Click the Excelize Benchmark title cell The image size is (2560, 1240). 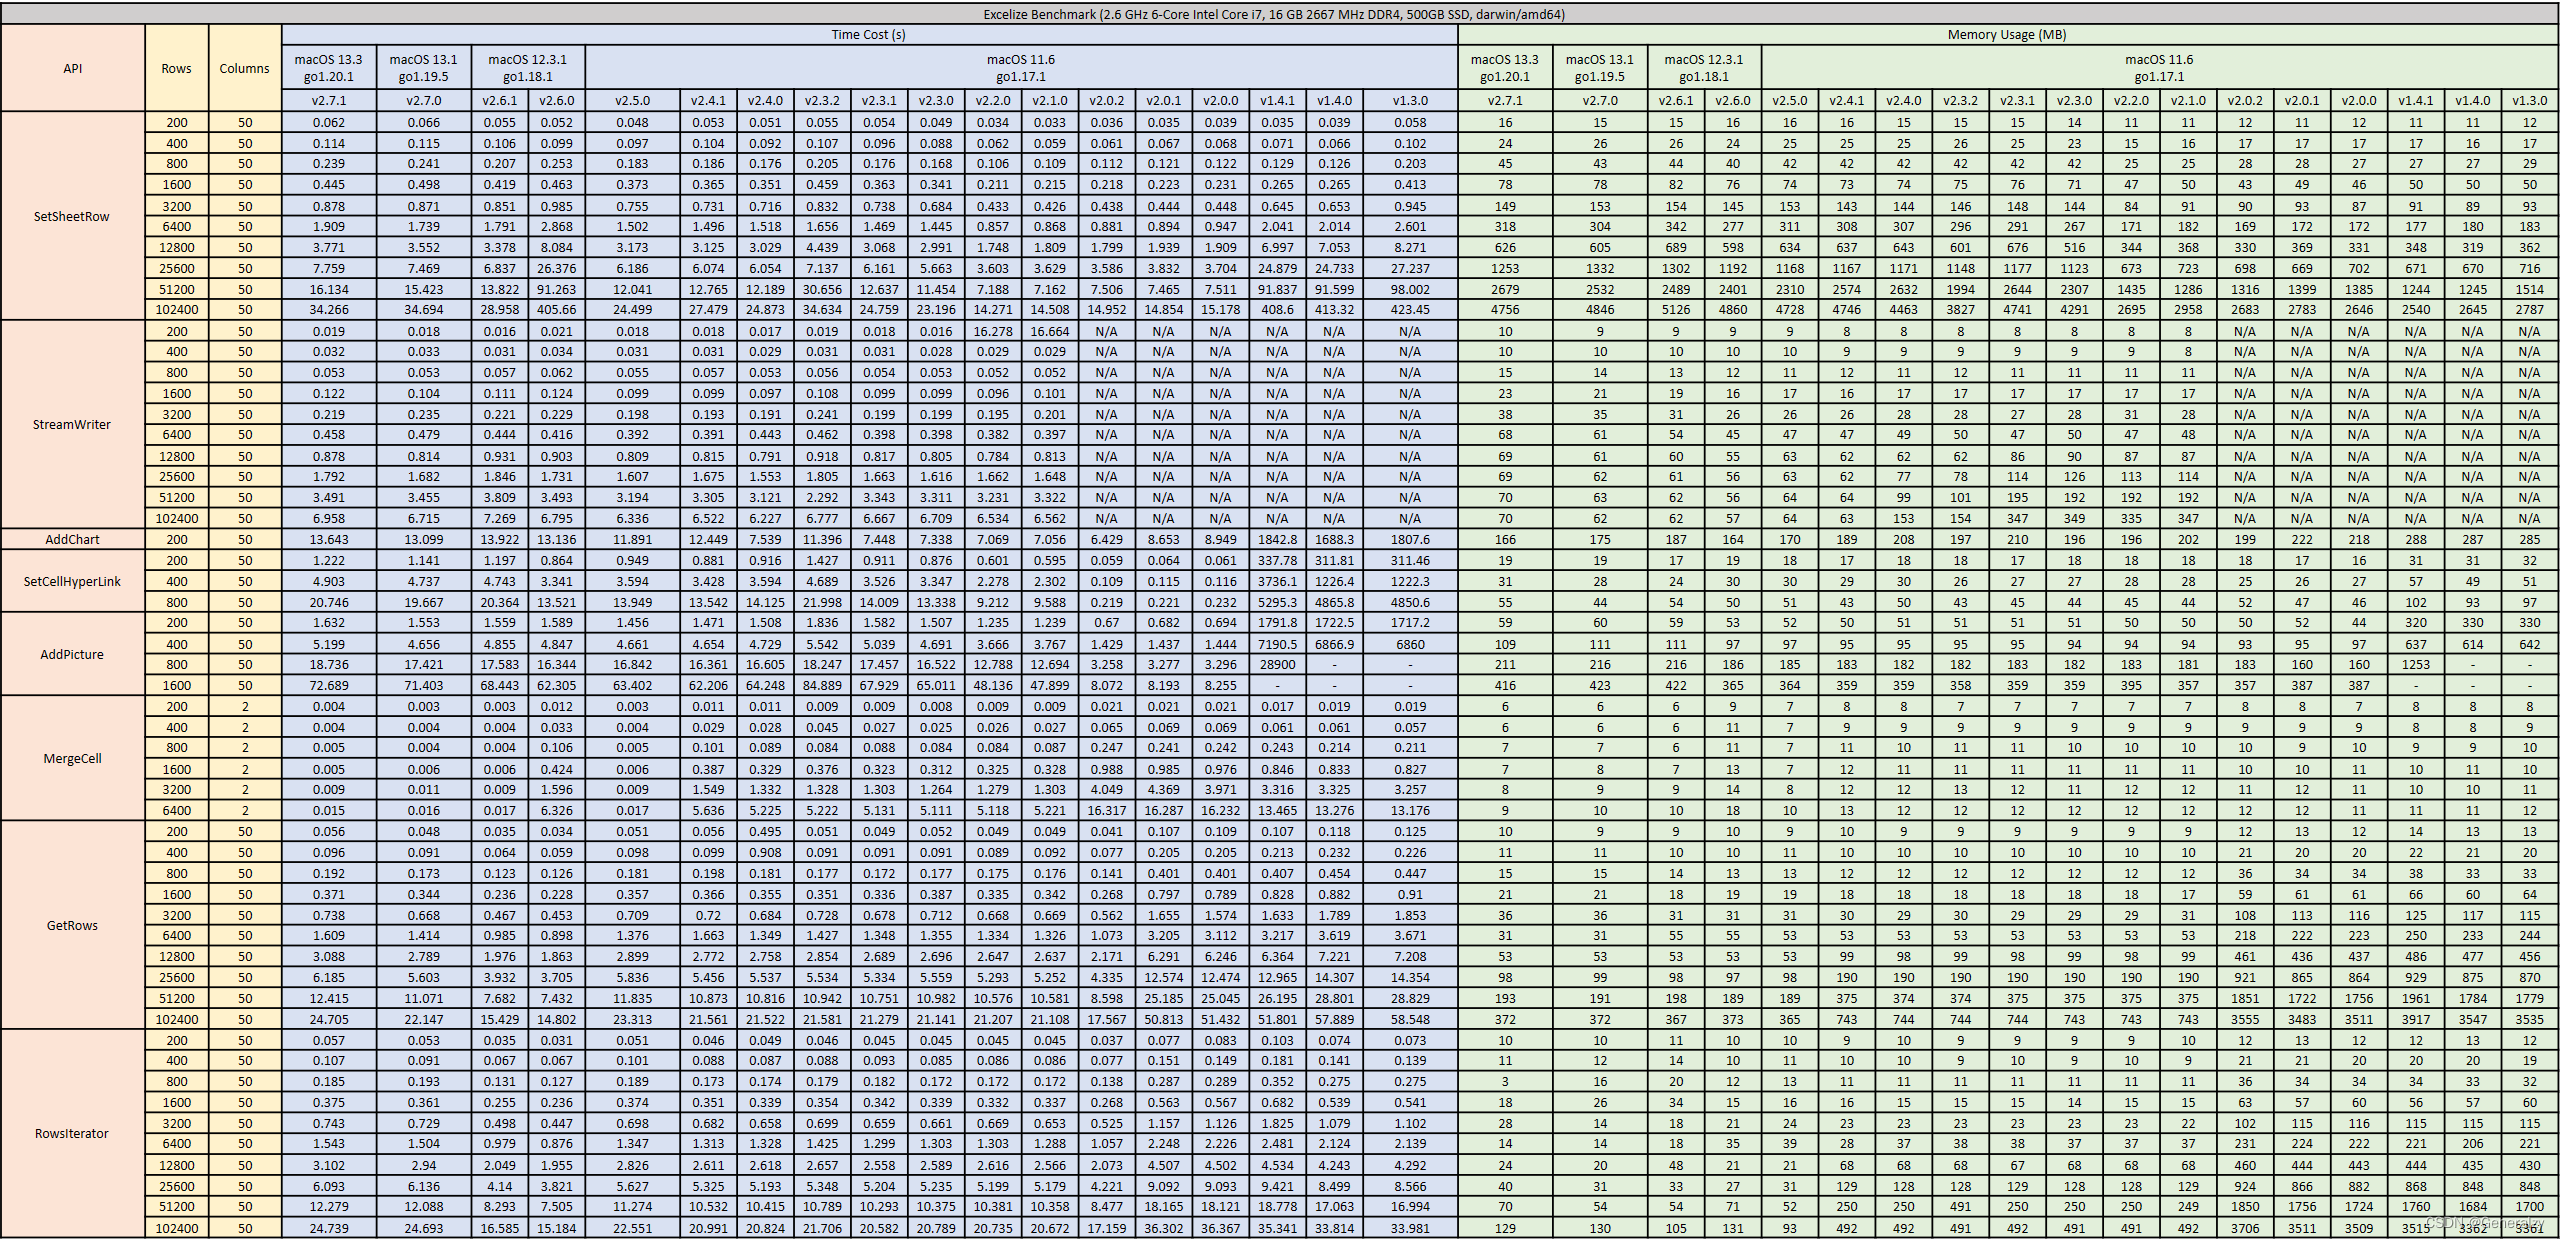click(x=1274, y=14)
